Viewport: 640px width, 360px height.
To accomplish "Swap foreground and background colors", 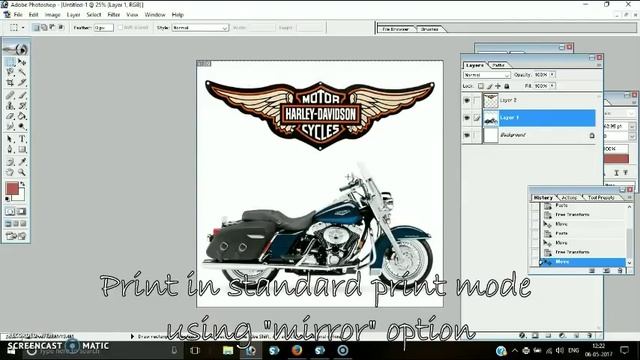I will coord(22,184).
